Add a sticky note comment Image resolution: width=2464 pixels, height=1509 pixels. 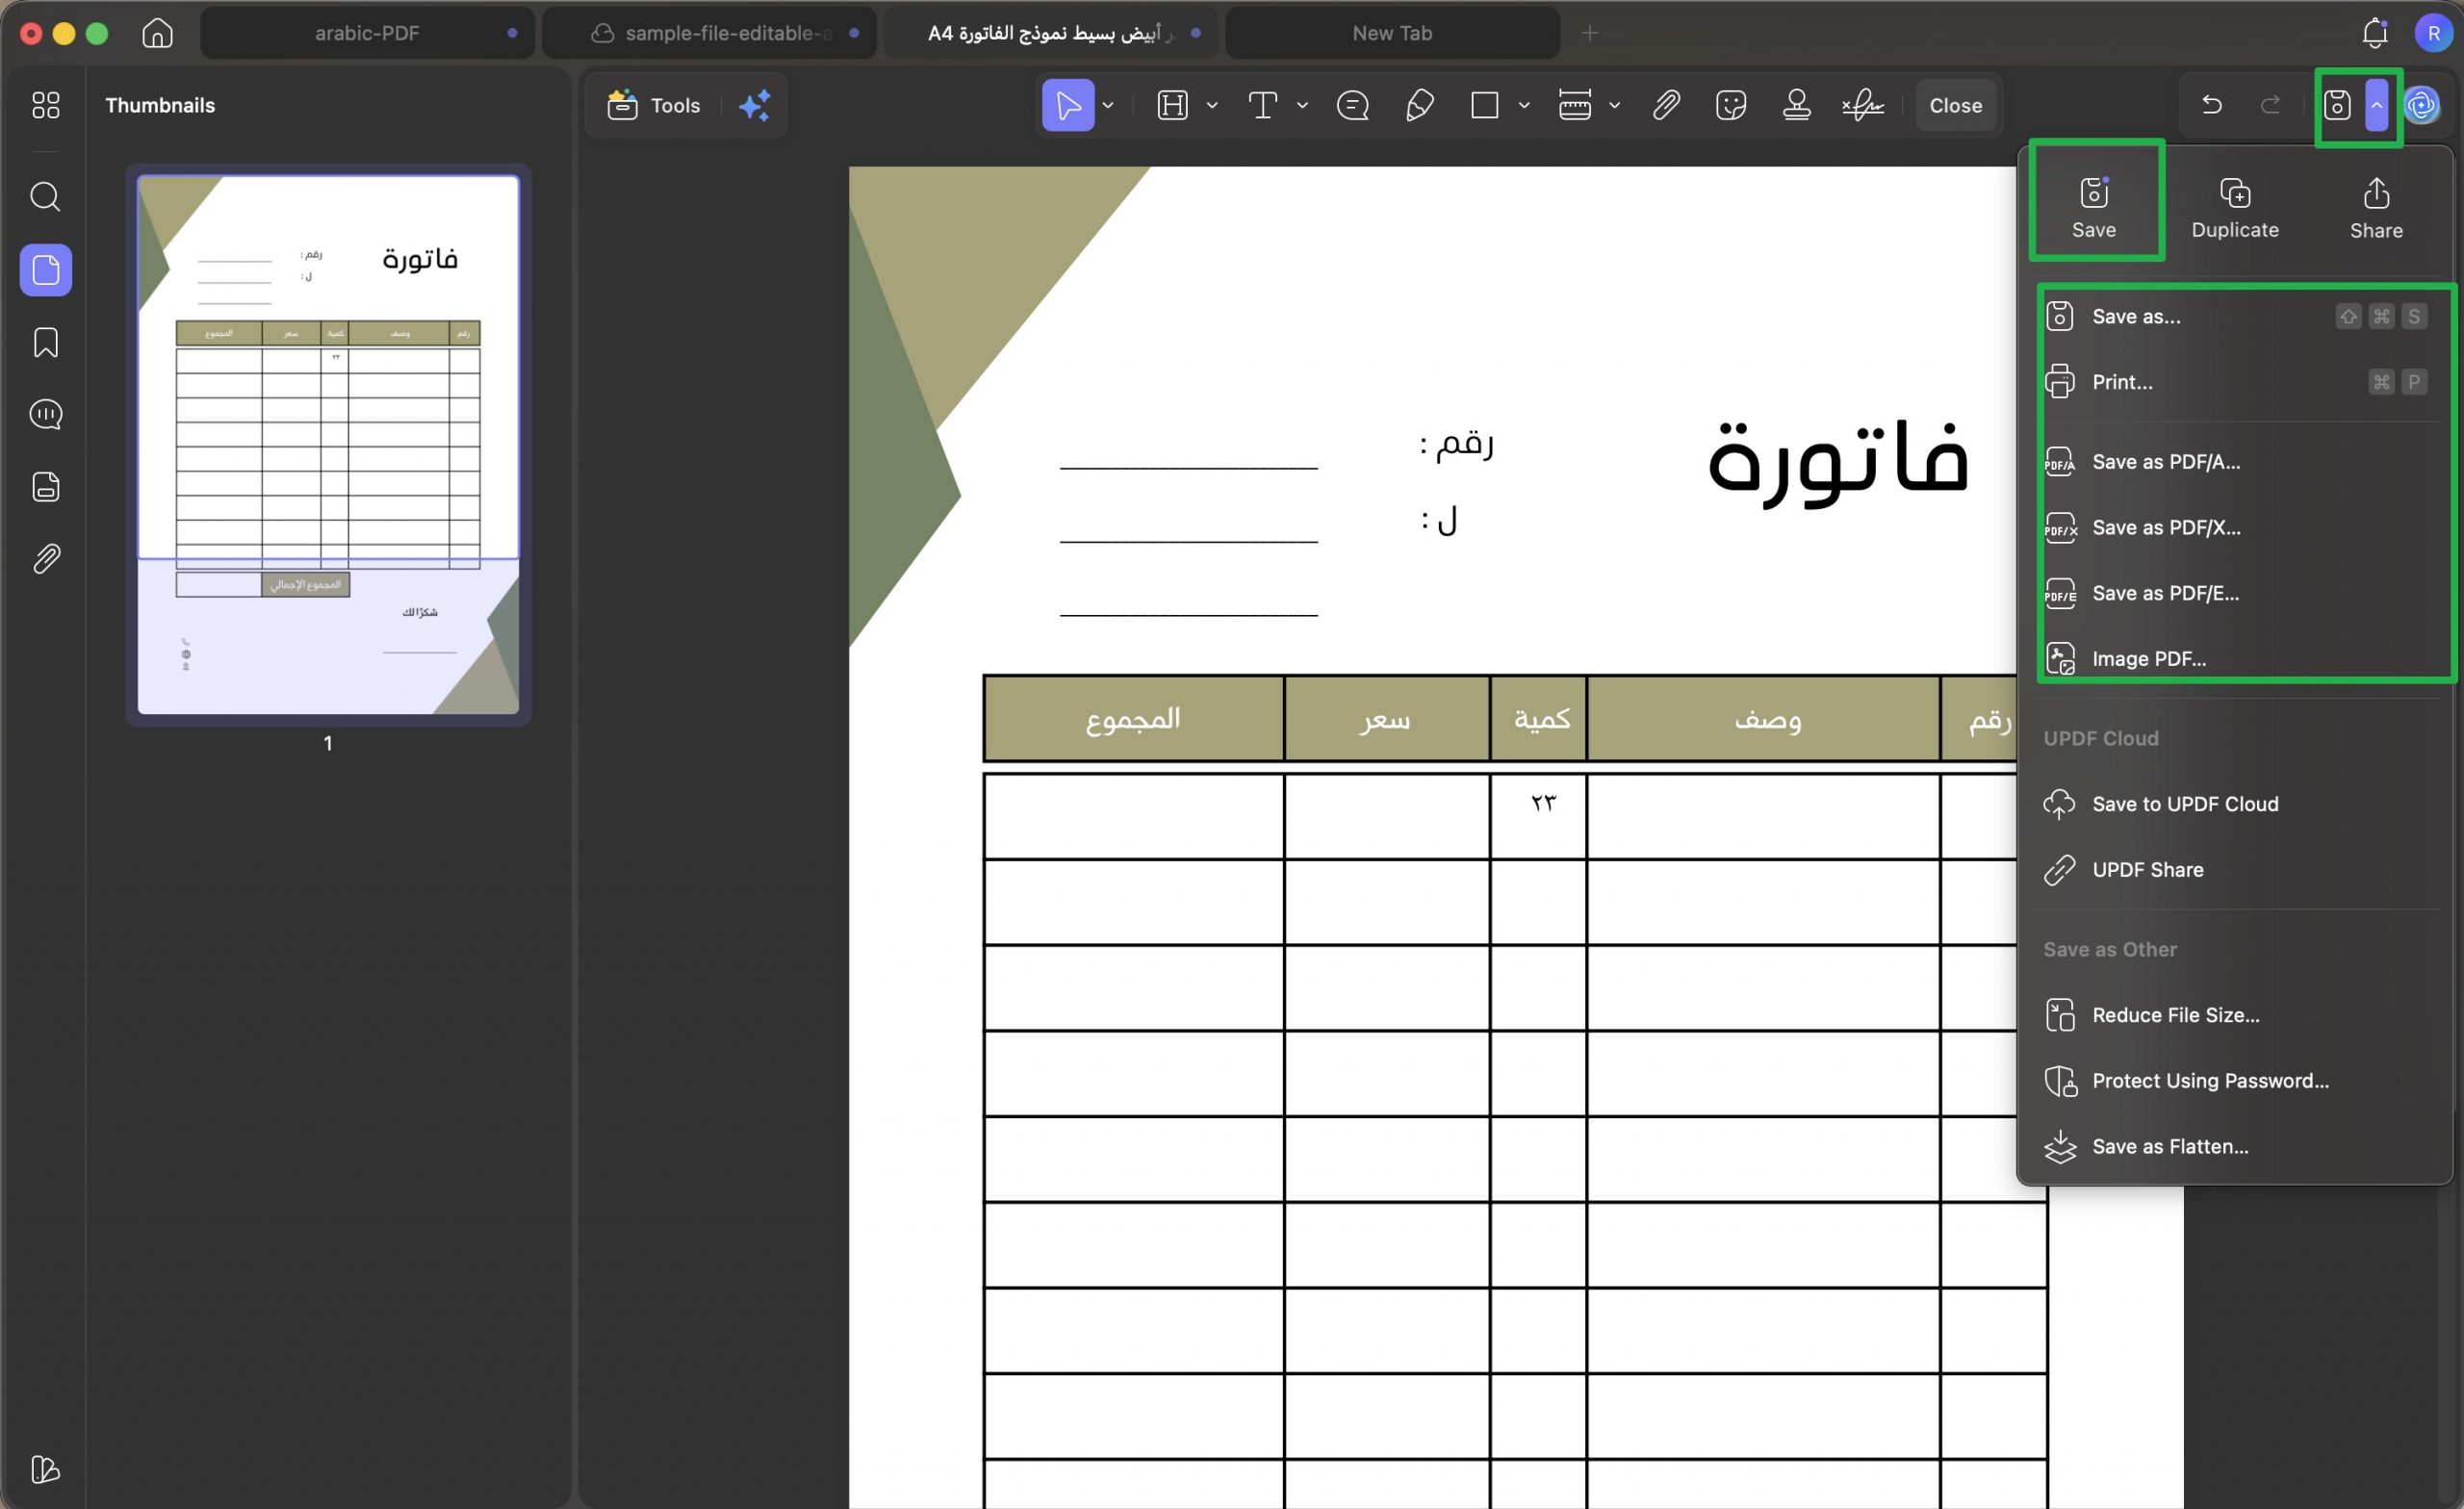tap(1353, 105)
